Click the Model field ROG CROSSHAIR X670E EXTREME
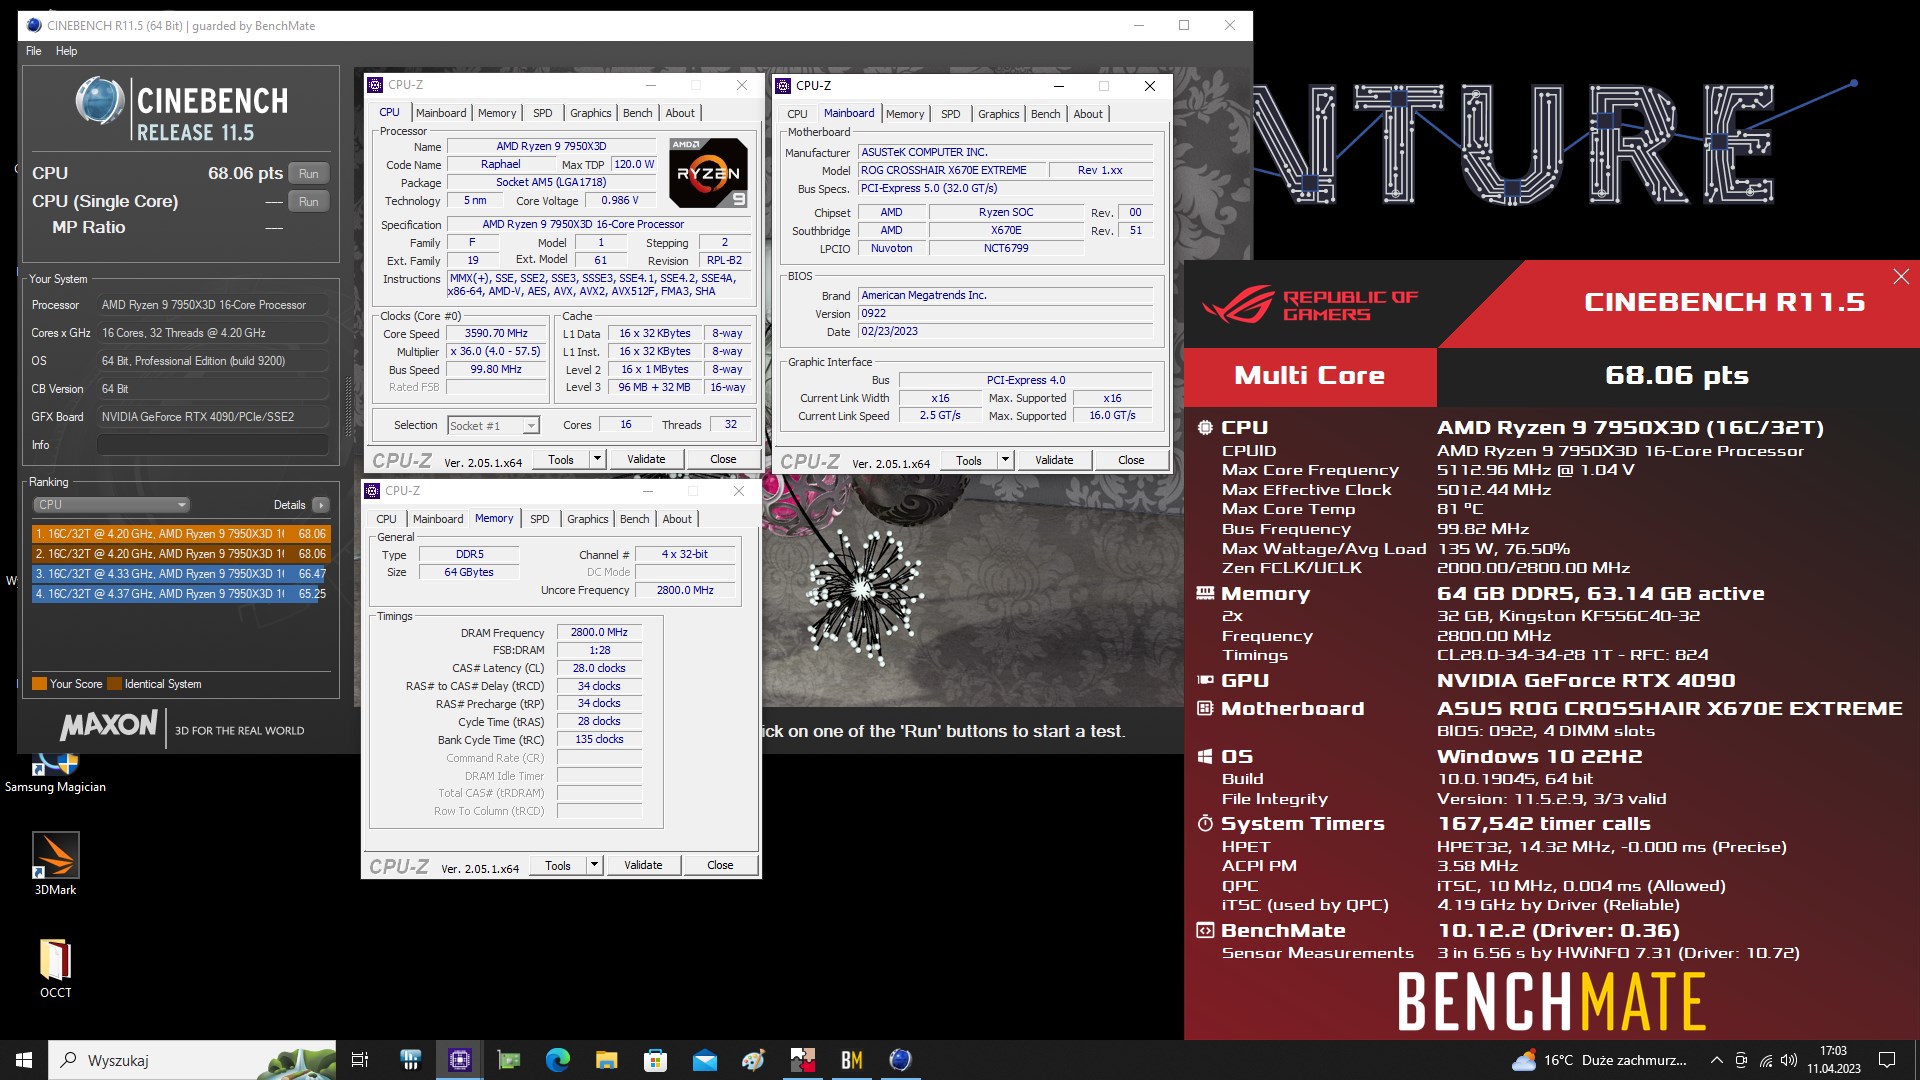The width and height of the screenshot is (1920, 1080). click(x=952, y=170)
